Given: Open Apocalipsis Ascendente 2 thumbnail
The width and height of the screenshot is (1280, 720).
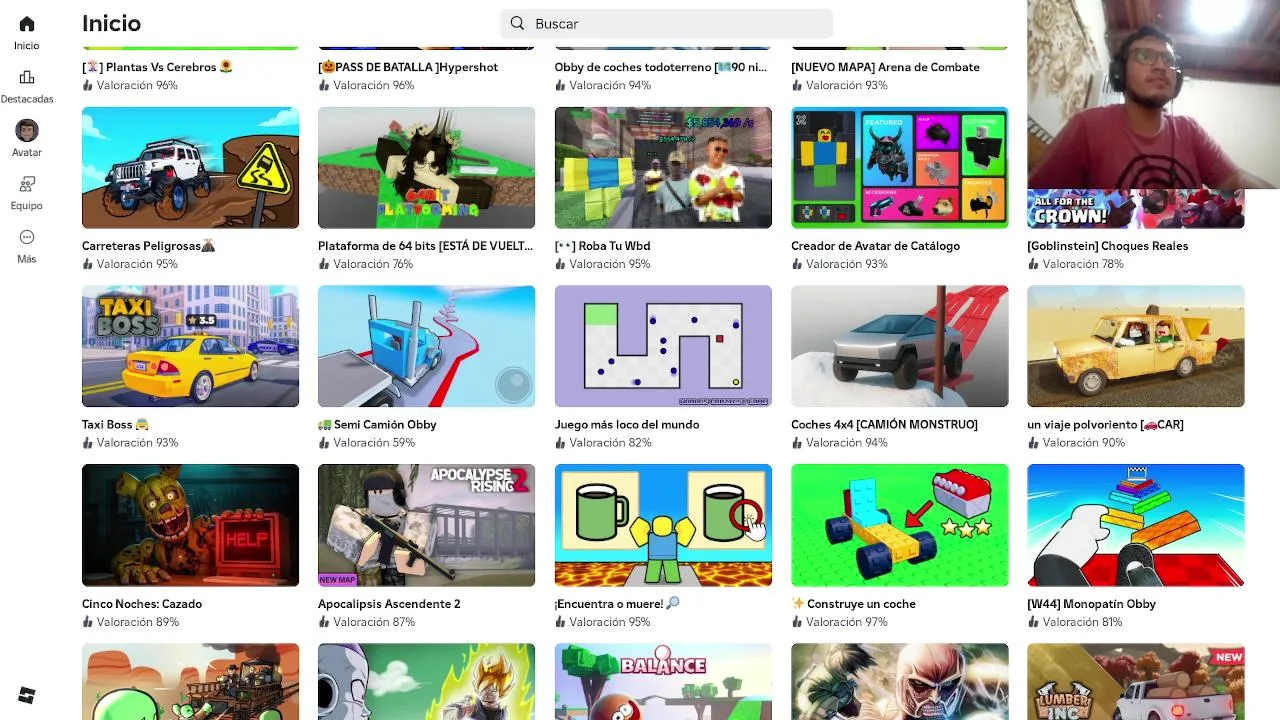Looking at the screenshot, I should (426, 525).
